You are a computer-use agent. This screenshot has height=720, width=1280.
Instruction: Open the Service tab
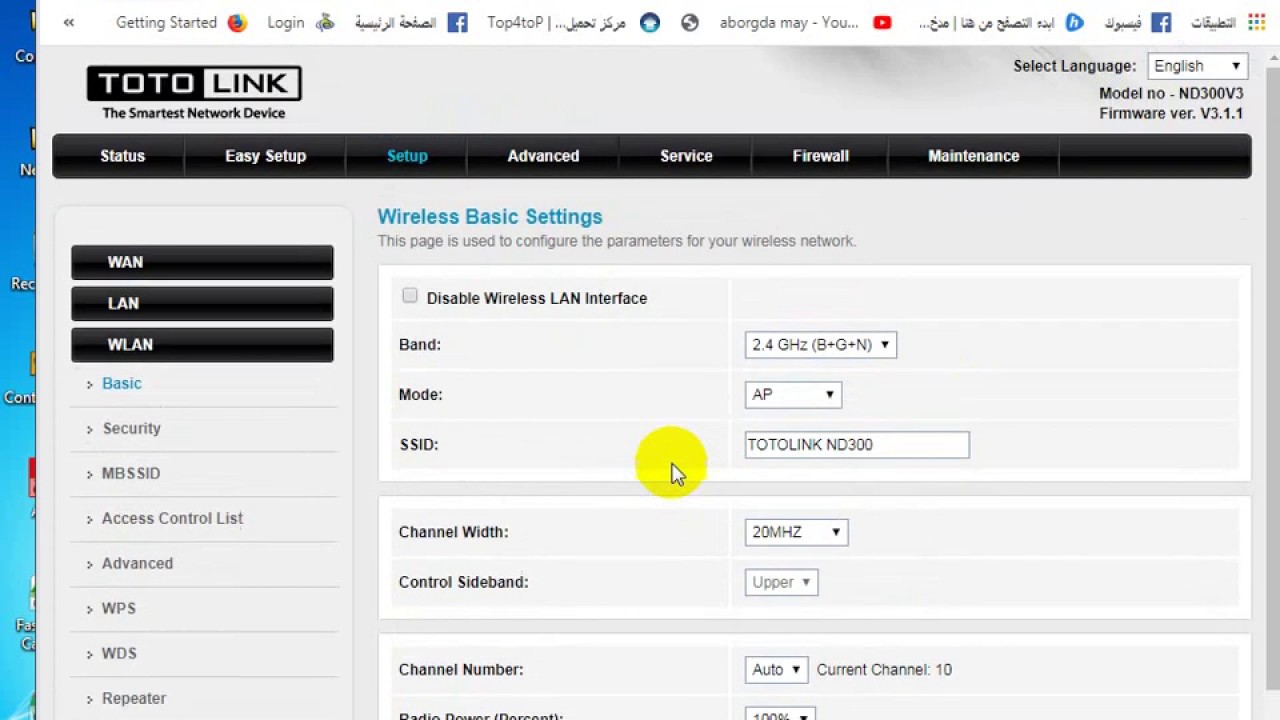686,156
